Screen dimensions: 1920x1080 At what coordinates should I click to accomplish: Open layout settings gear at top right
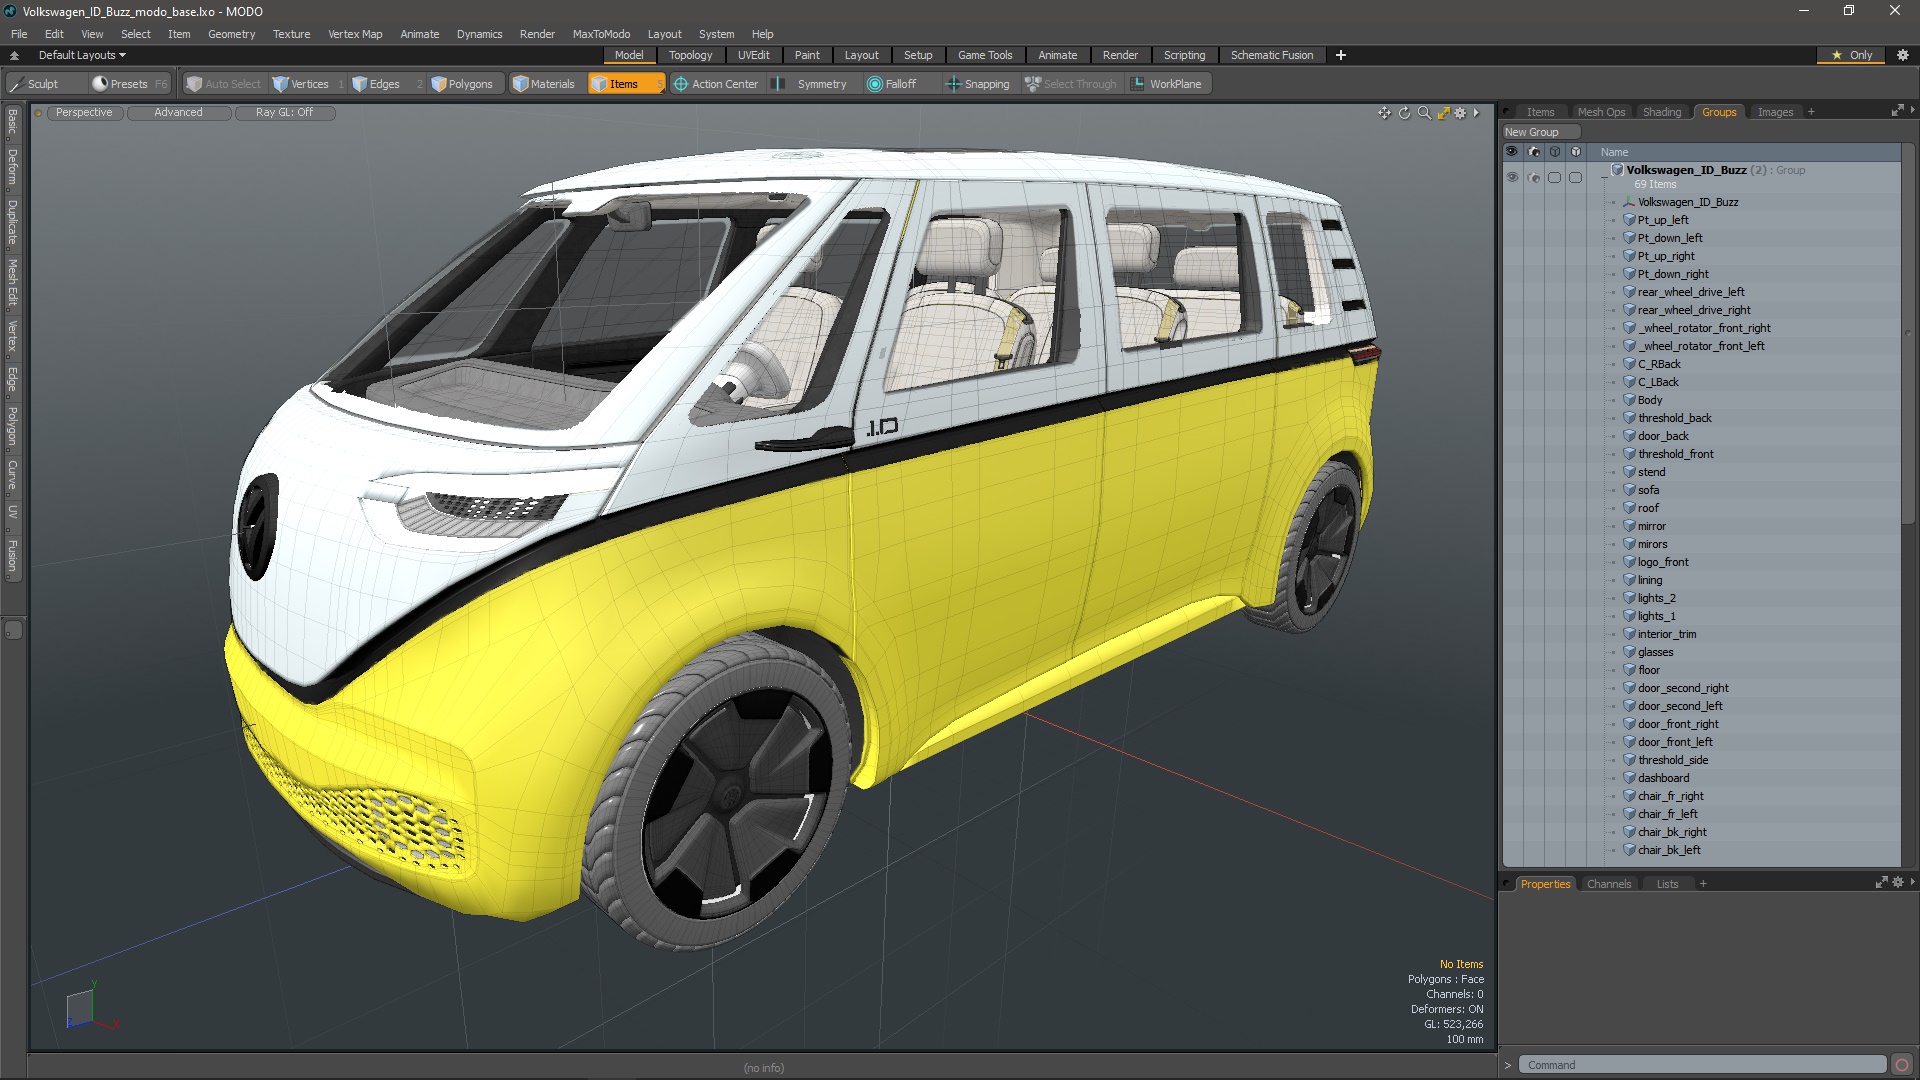1903,56
